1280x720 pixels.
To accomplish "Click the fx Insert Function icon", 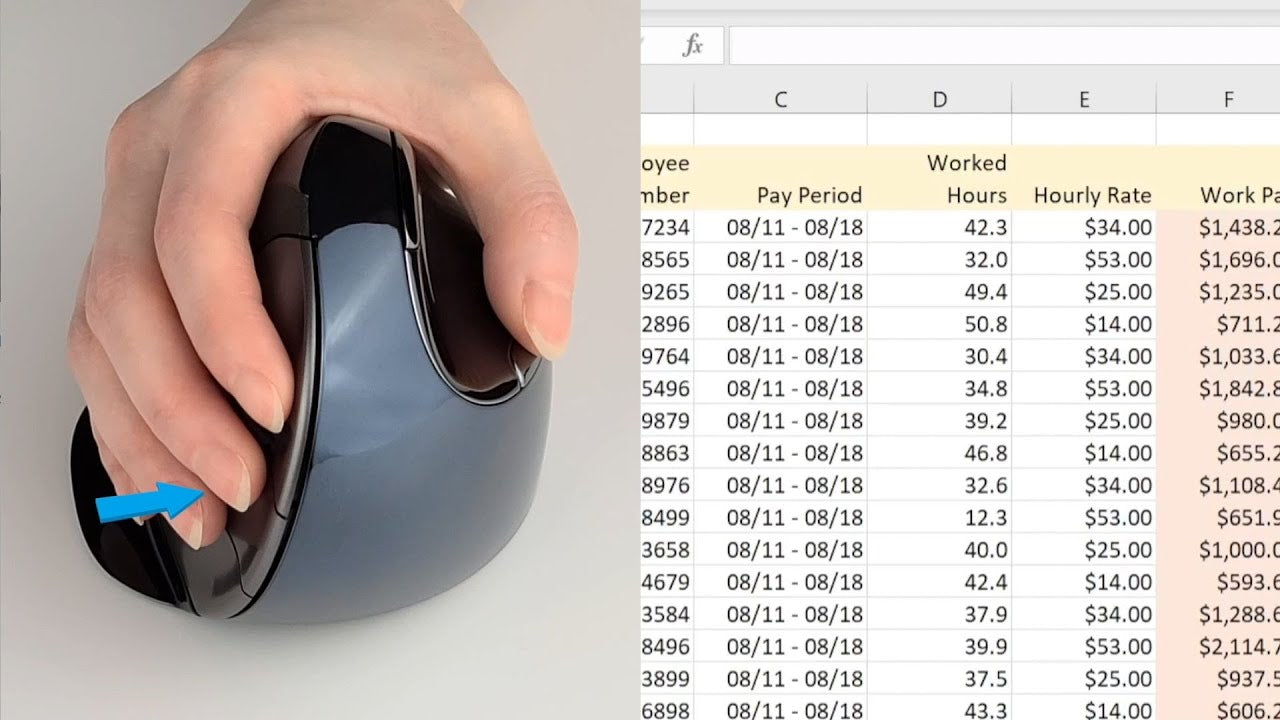I will coord(692,45).
